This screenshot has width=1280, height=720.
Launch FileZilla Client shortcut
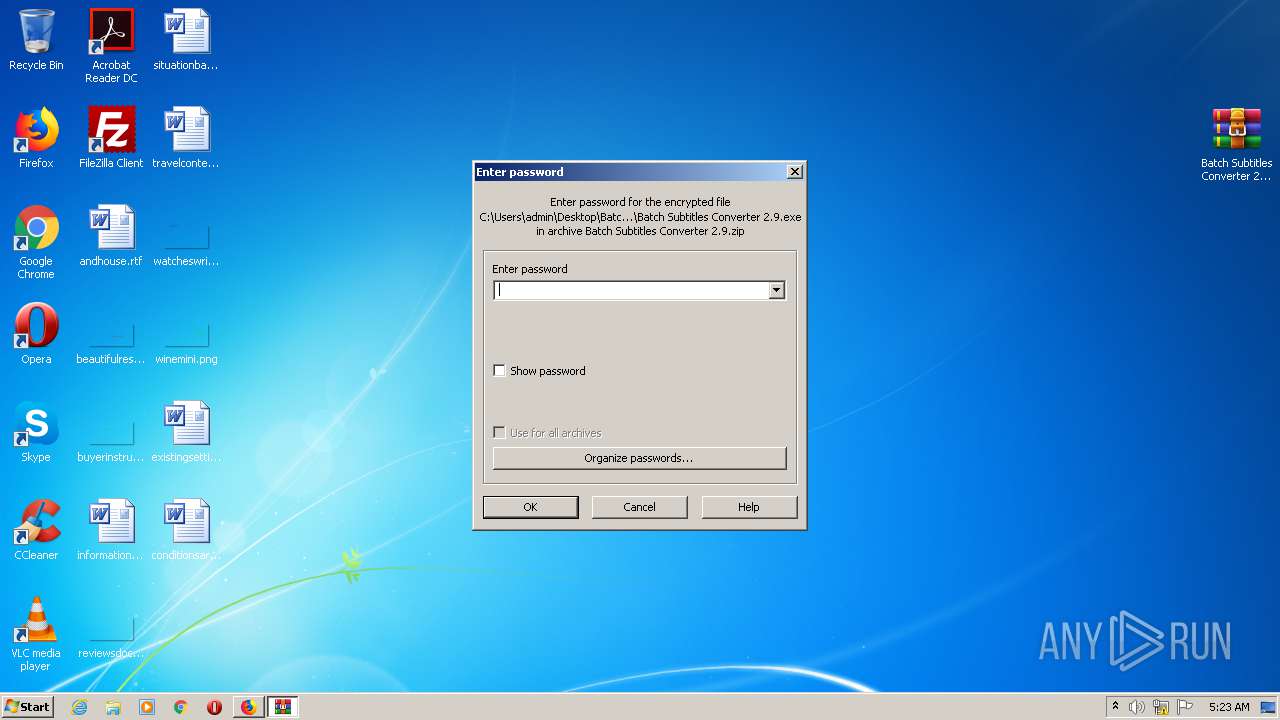(x=111, y=138)
